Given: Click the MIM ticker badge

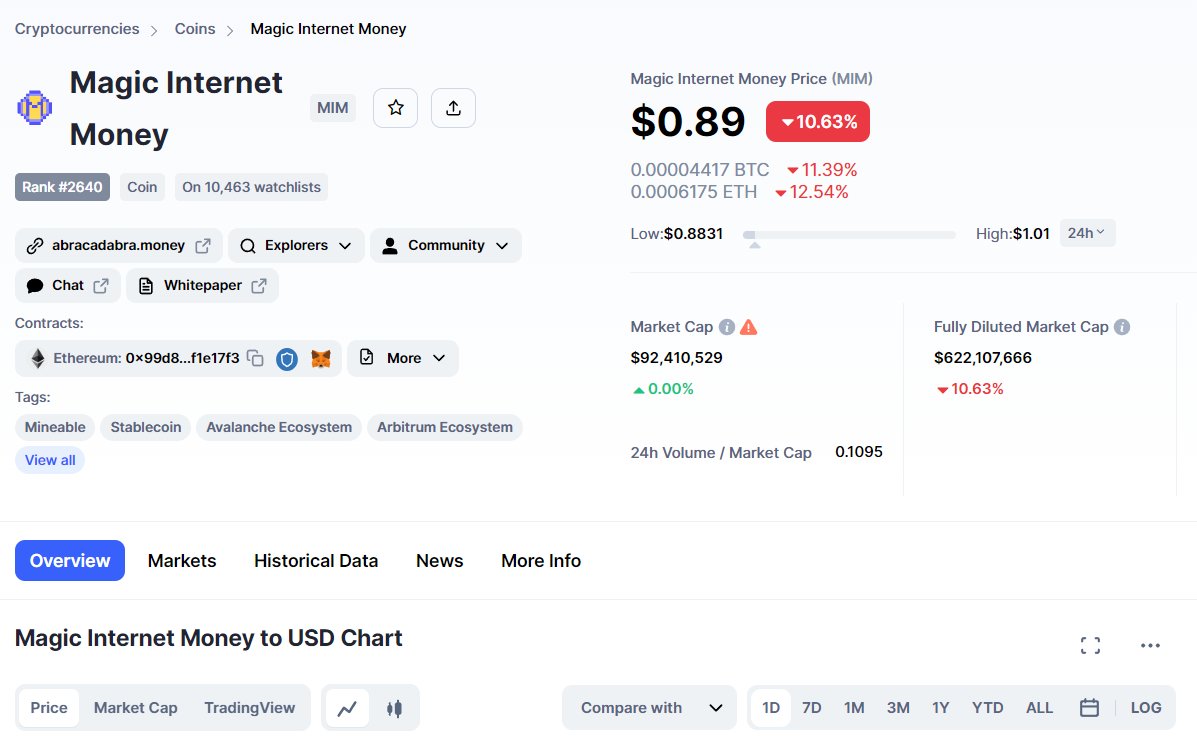Looking at the screenshot, I should [333, 108].
